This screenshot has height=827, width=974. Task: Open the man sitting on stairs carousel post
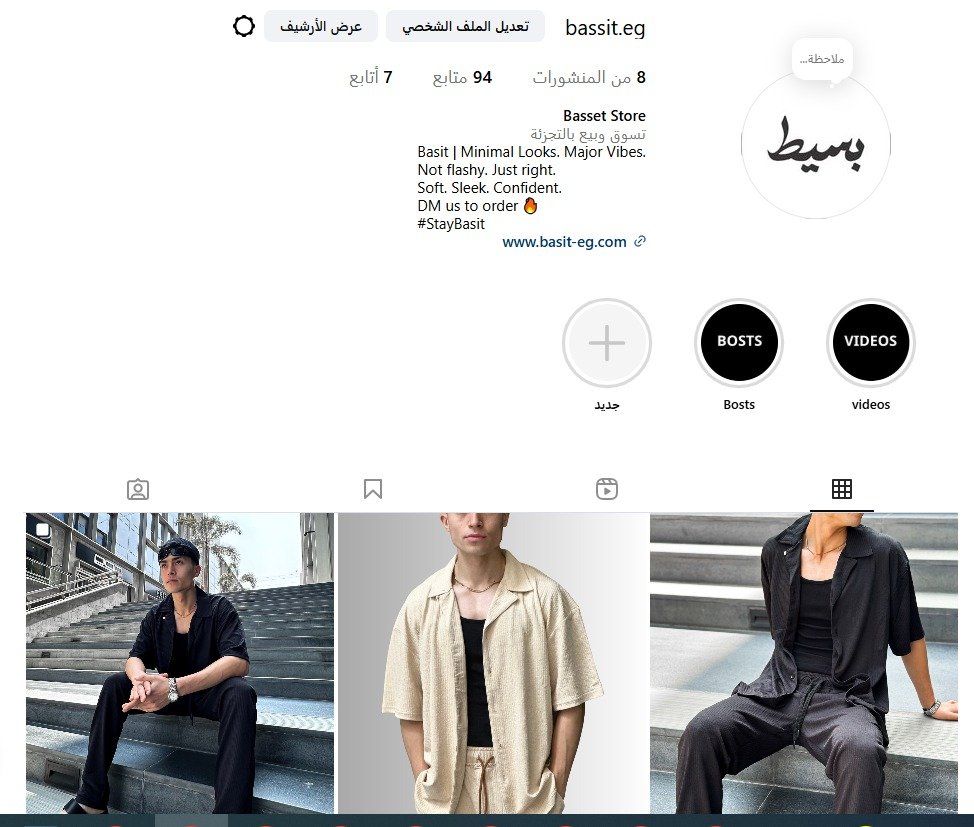point(180,663)
